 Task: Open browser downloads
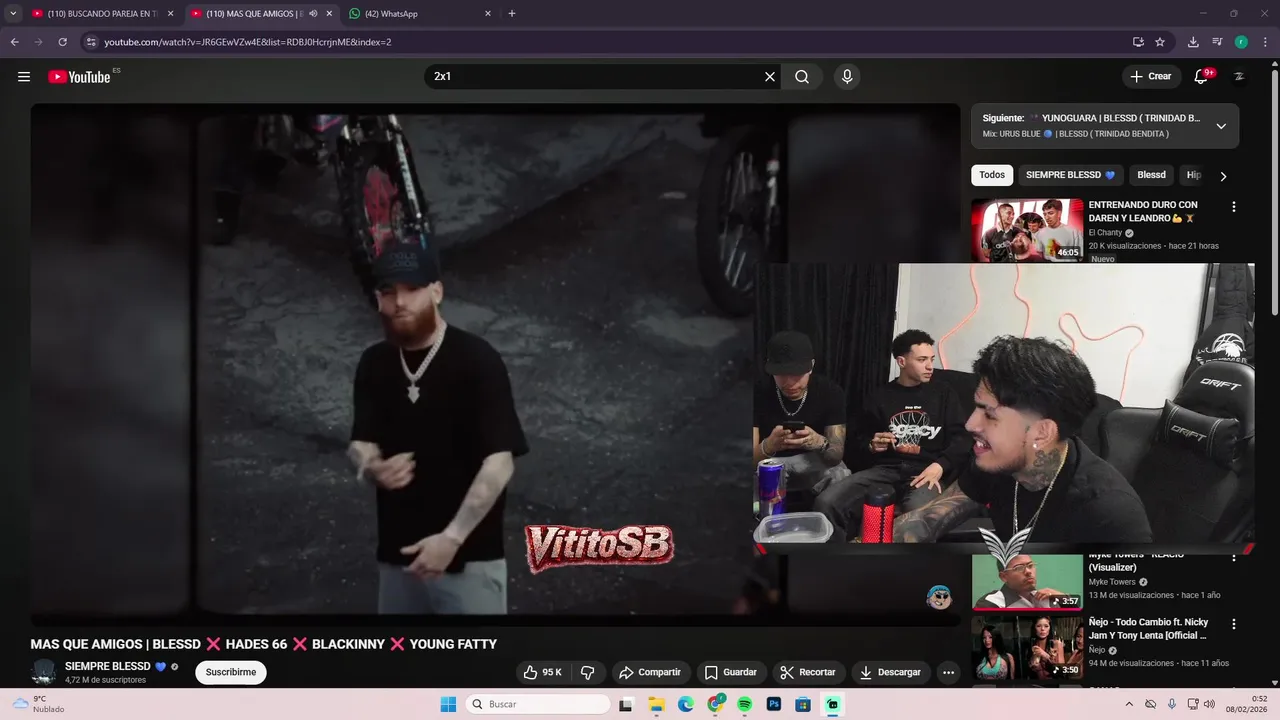point(1193,42)
